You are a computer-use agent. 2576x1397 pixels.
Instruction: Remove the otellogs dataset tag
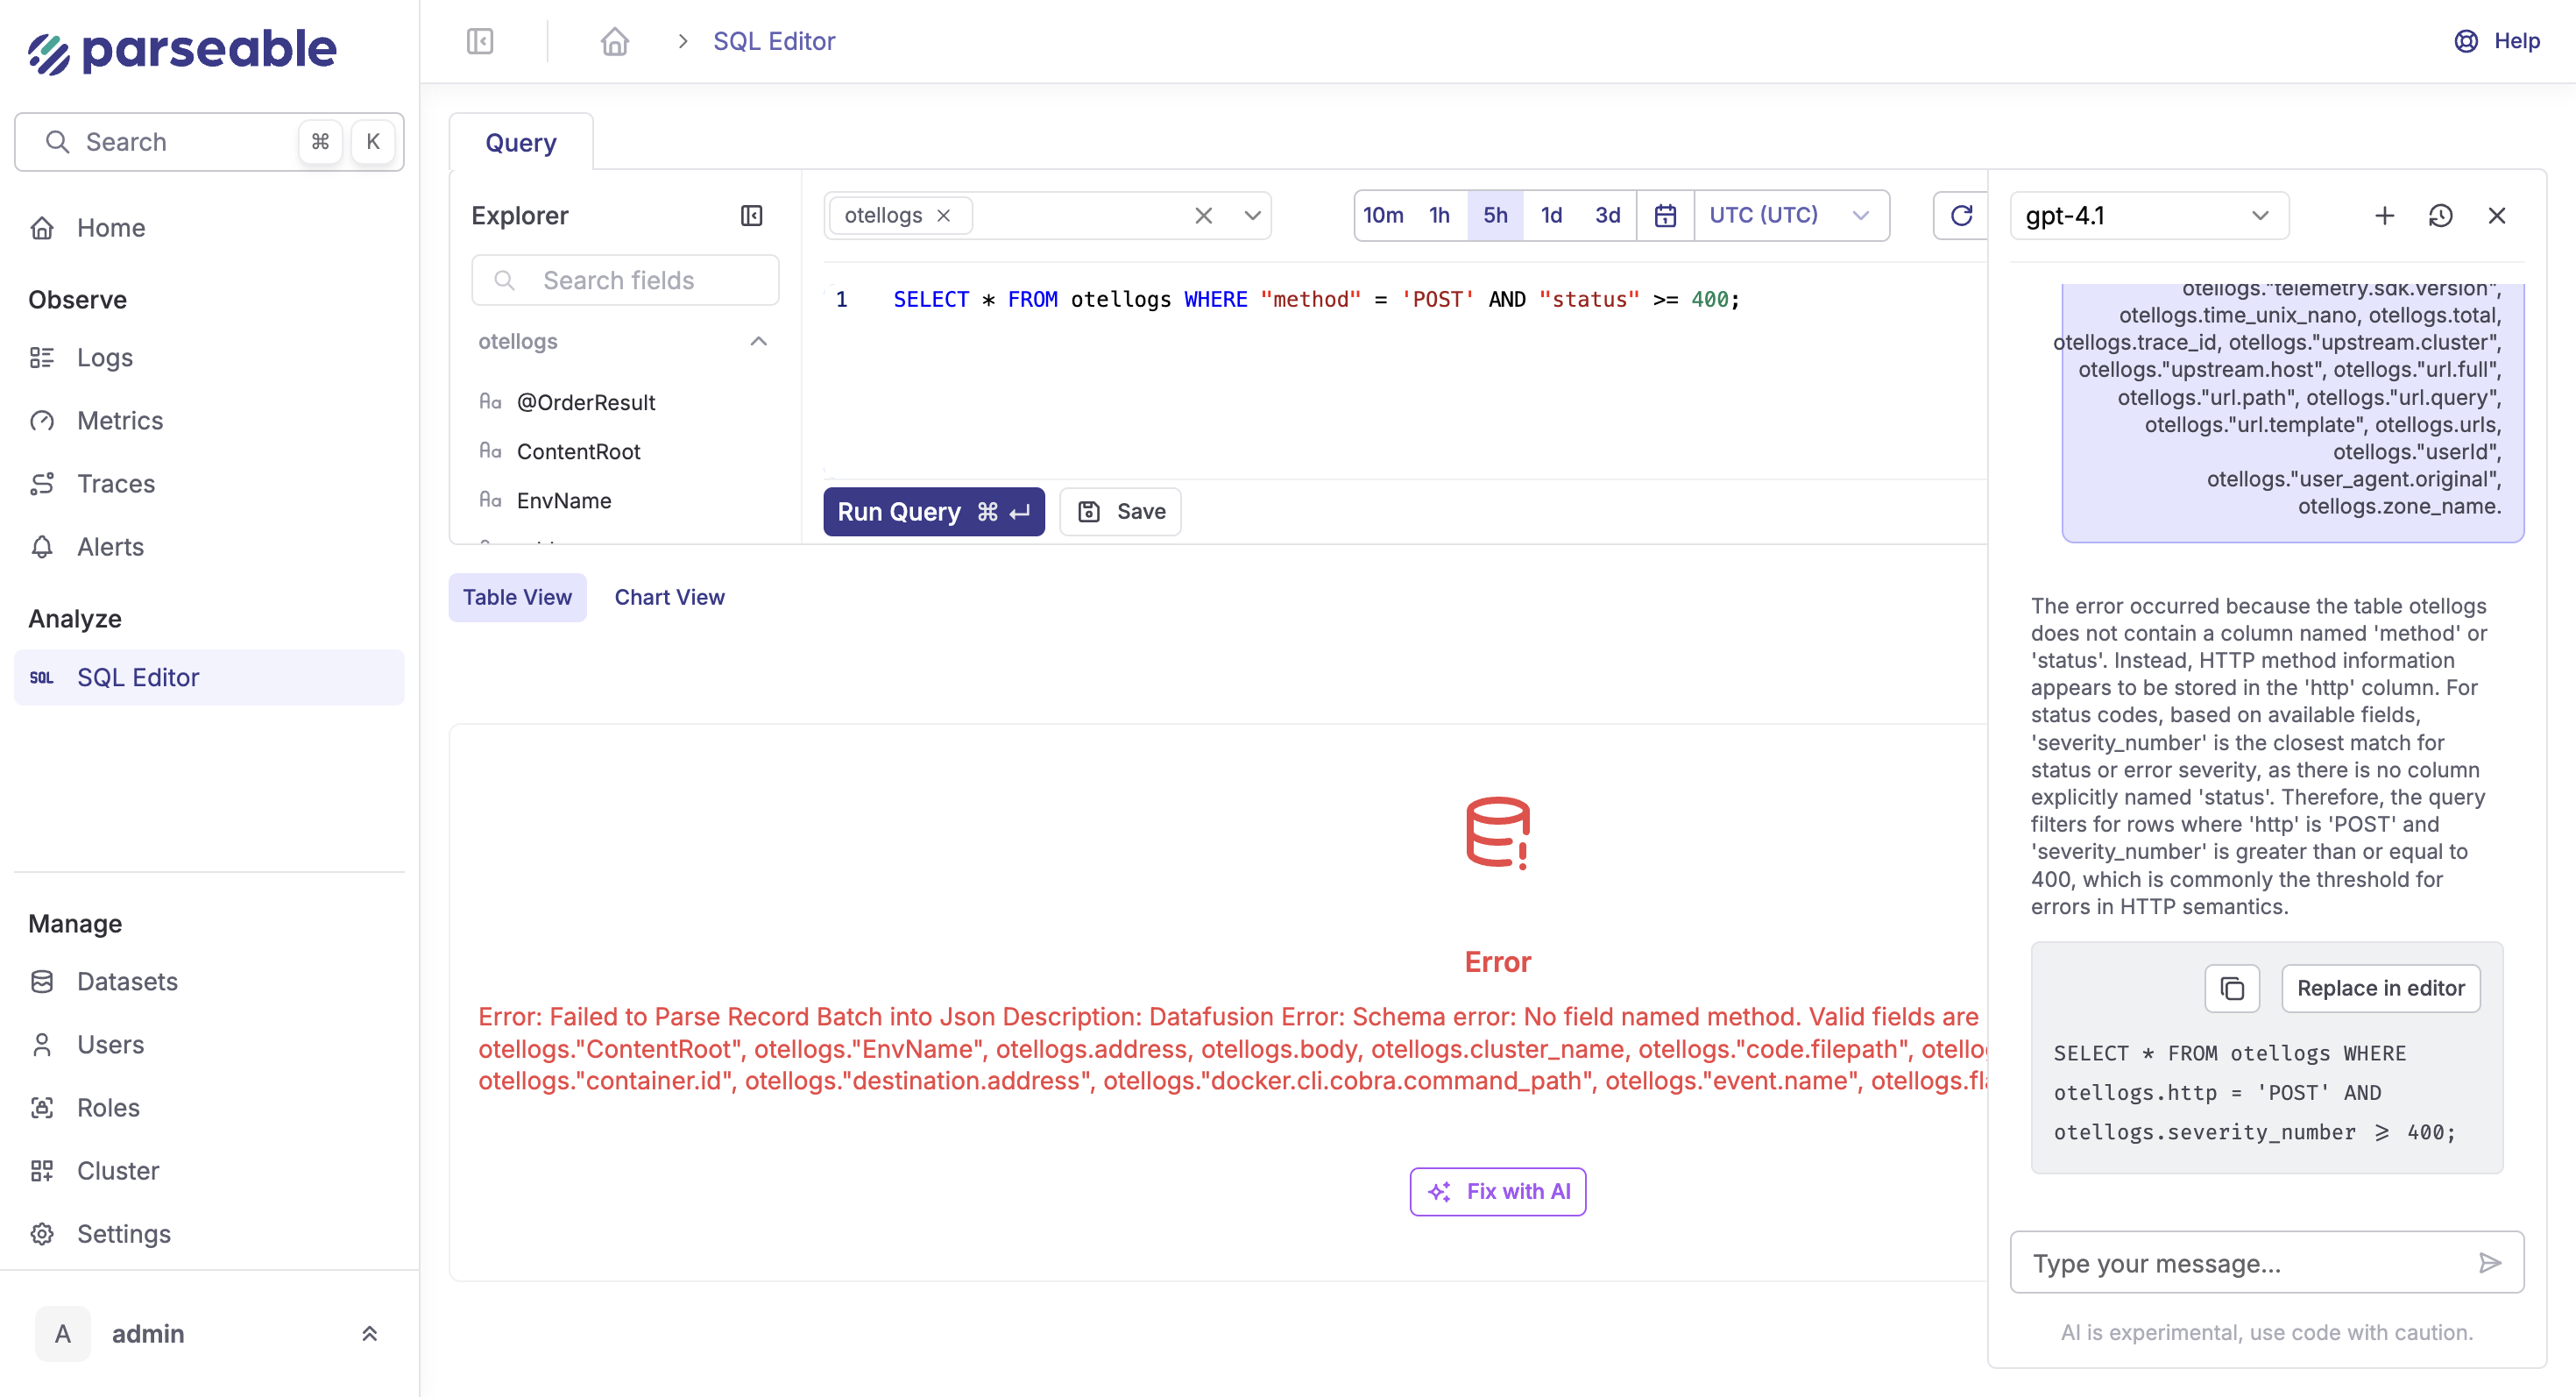(943, 215)
